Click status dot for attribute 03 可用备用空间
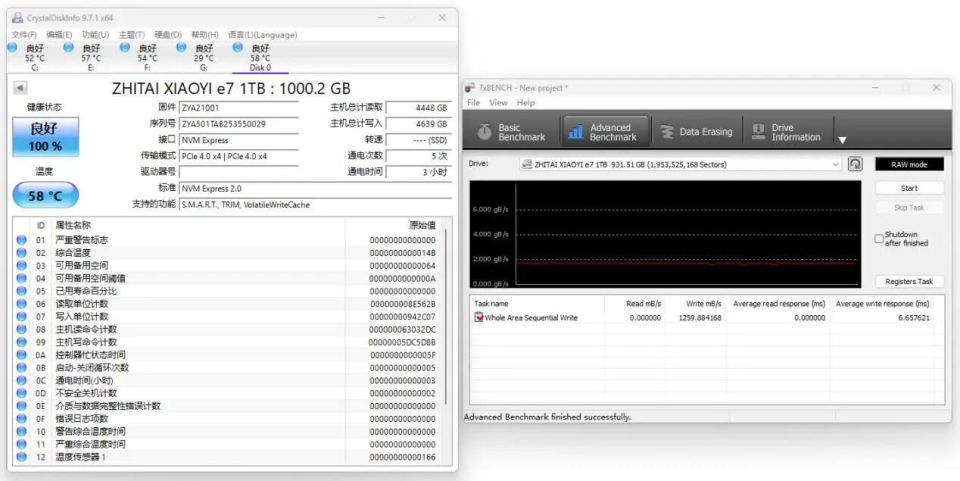 coord(21,266)
